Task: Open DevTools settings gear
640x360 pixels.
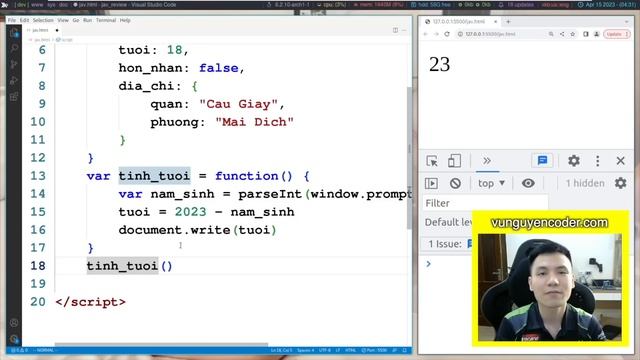Action: coord(573,161)
